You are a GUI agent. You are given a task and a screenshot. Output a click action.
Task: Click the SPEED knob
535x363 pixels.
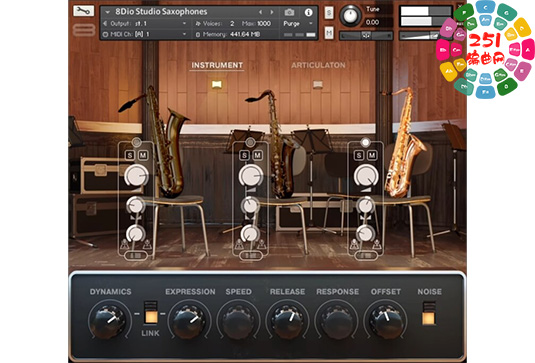pyautogui.click(x=238, y=321)
